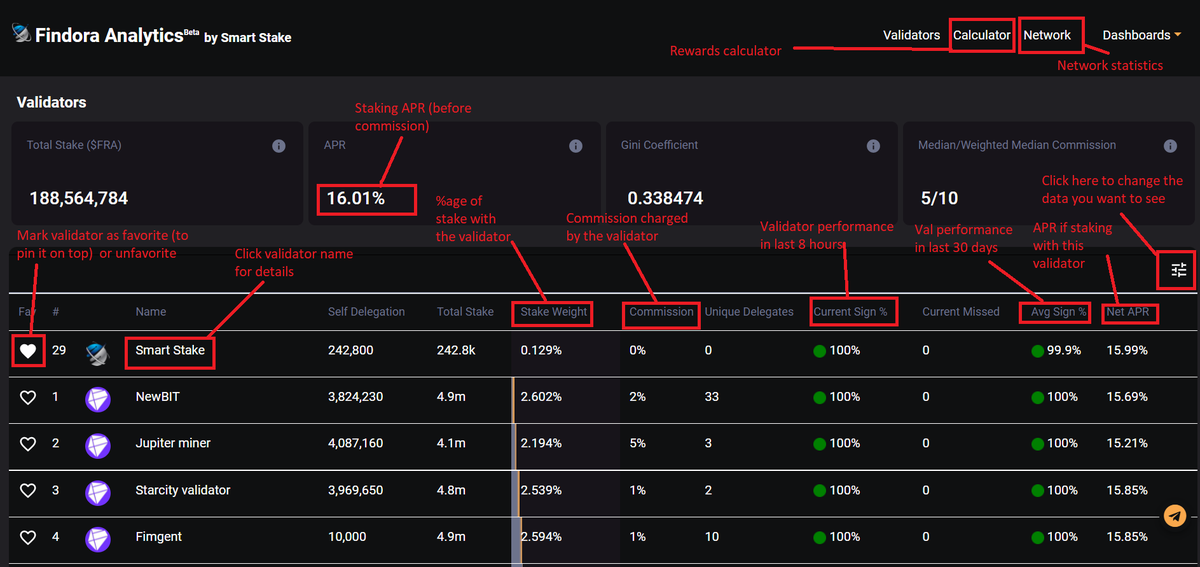Open info icon on APR card

click(x=576, y=146)
